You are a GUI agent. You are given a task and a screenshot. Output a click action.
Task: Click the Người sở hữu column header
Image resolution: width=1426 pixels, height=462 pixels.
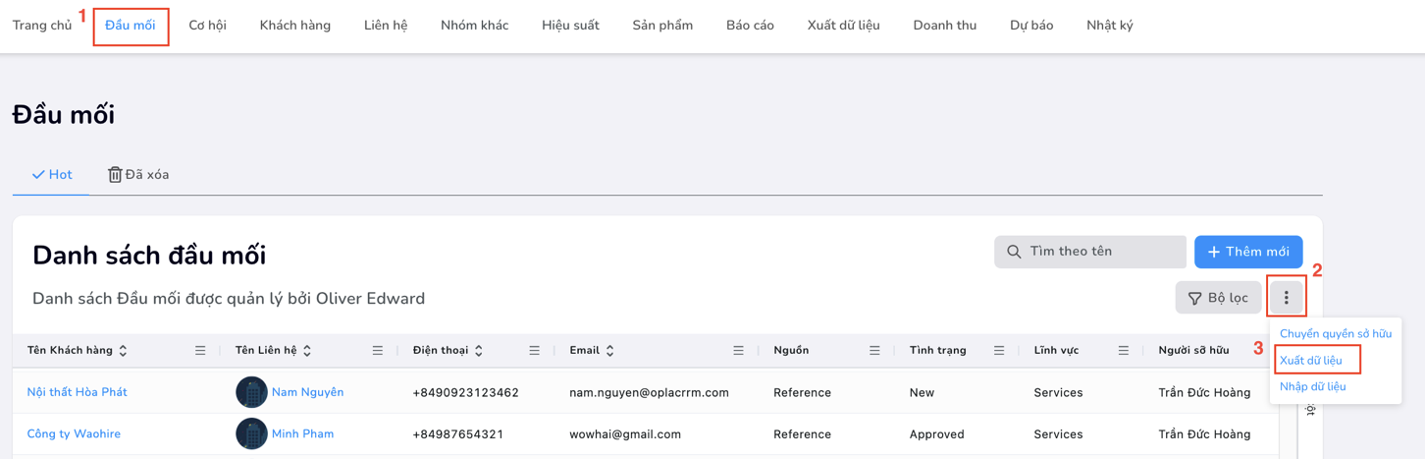pyautogui.click(x=1194, y=351)
